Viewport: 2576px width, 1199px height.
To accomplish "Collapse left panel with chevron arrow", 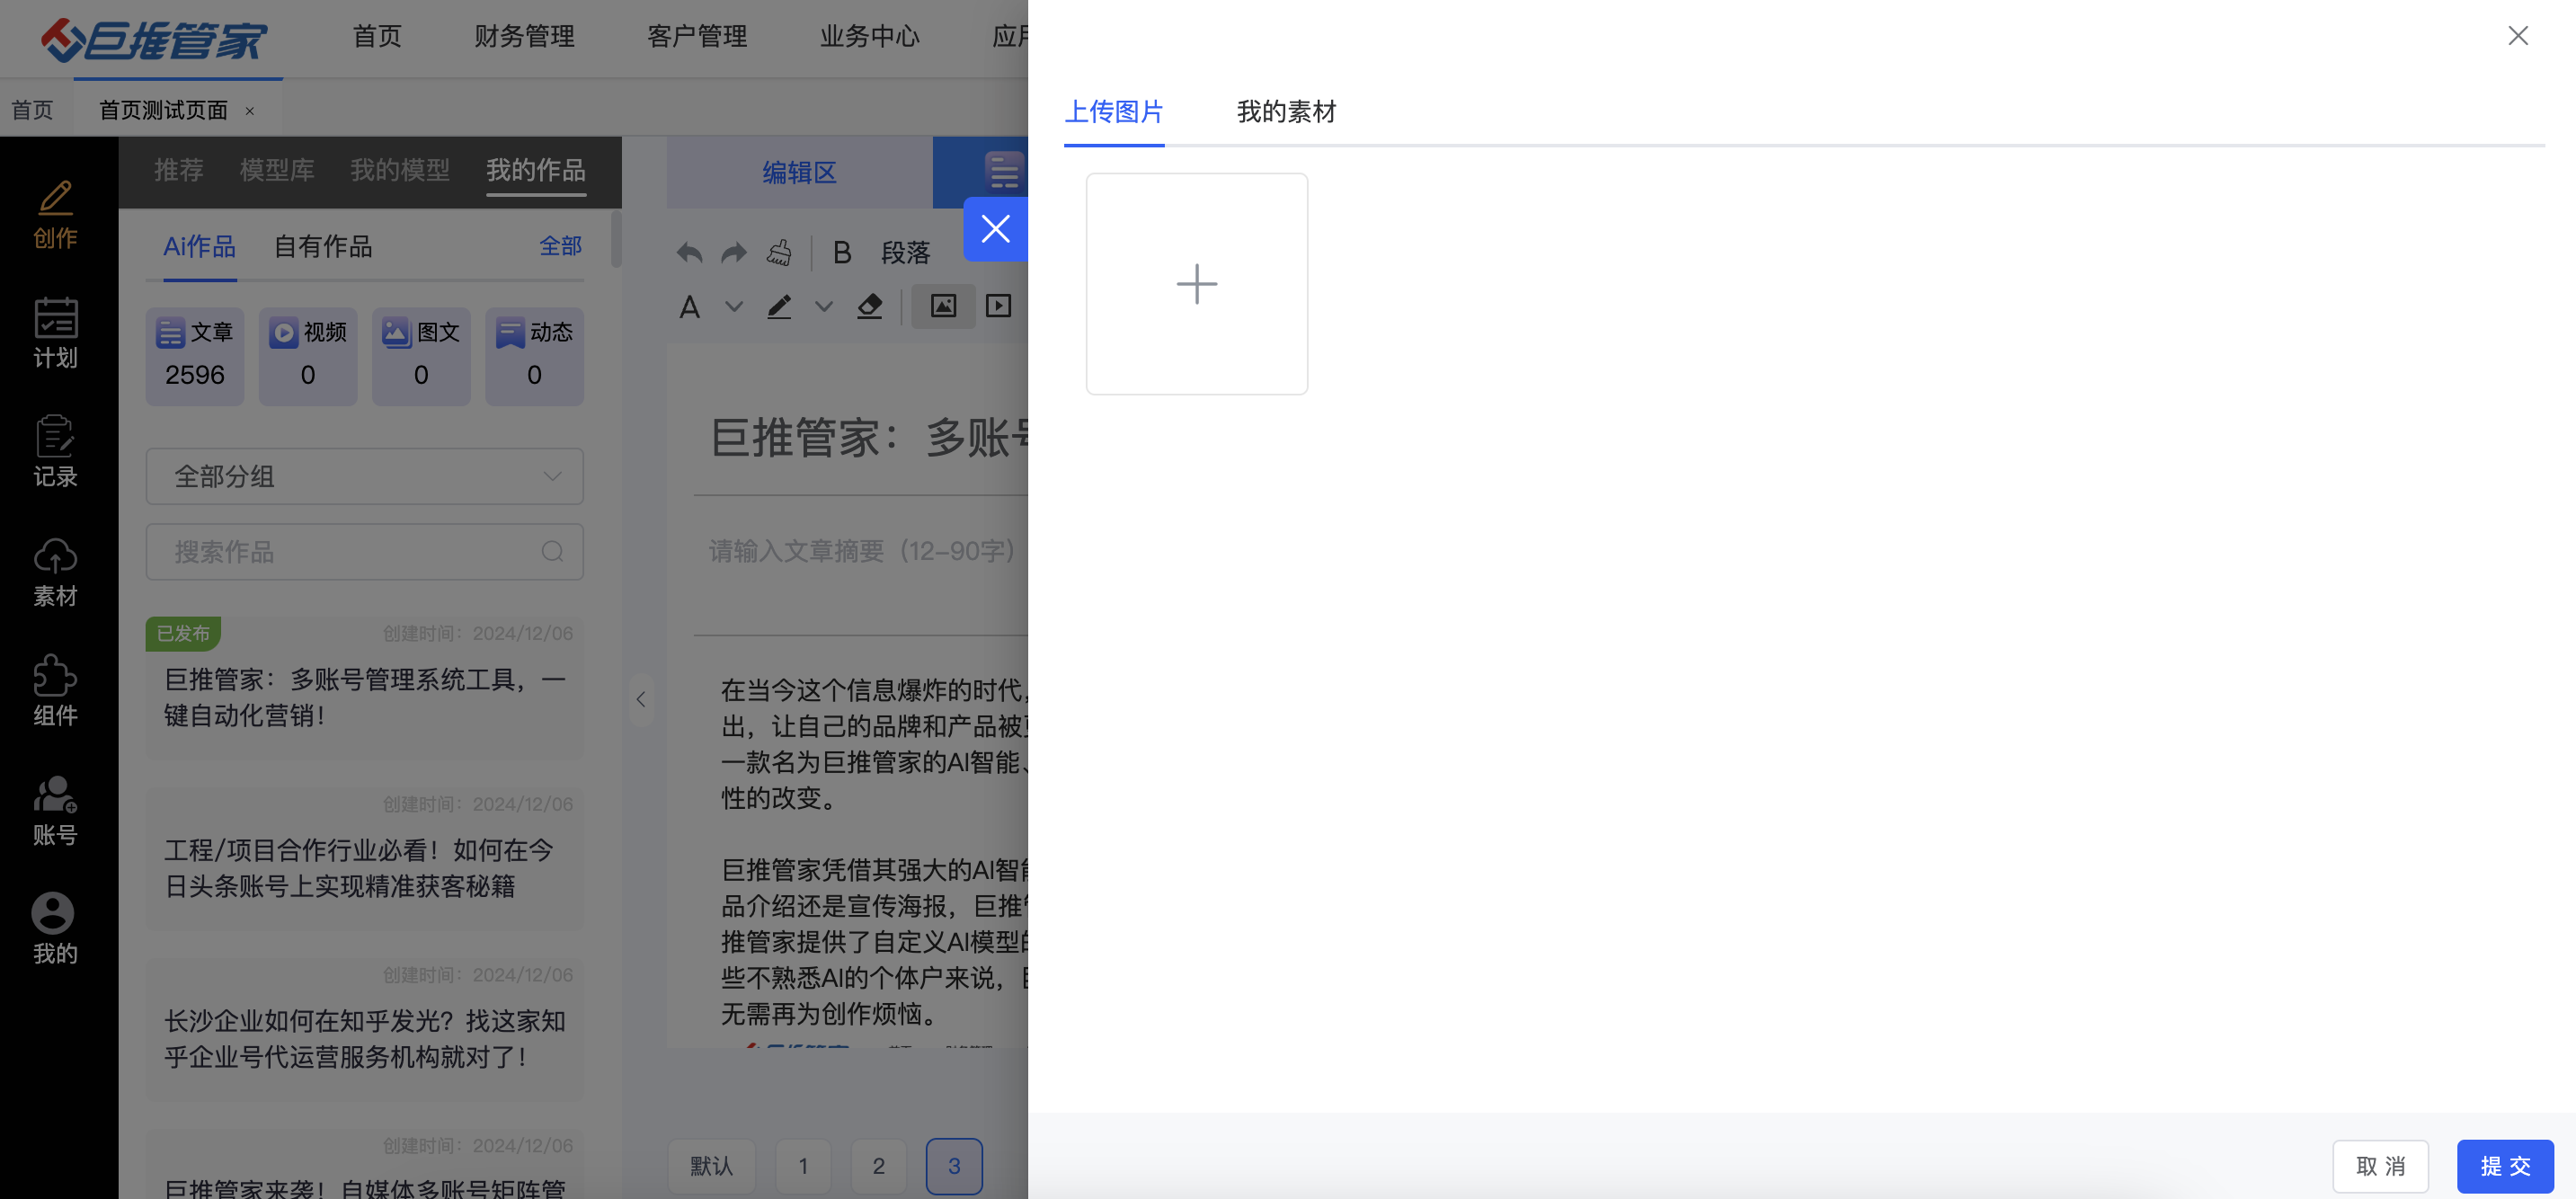I will 641,699.
